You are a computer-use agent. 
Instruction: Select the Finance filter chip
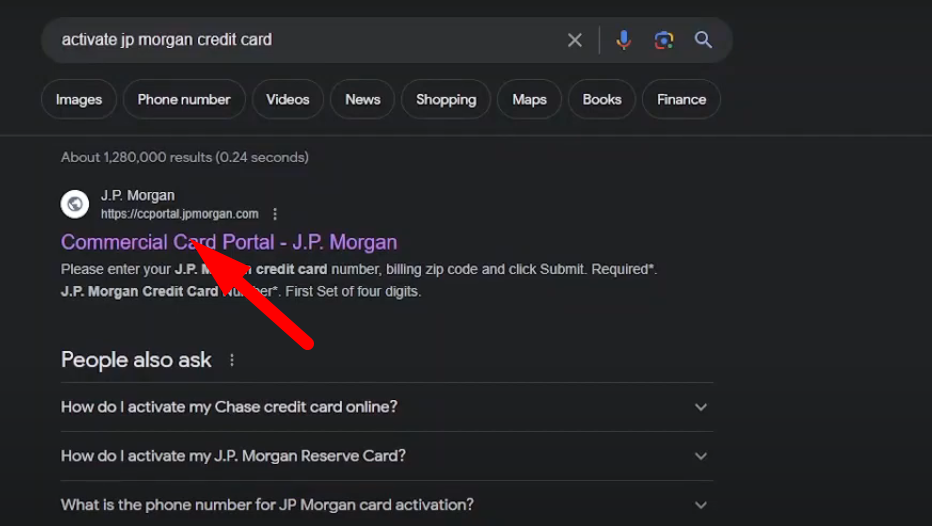click(x=681, y=99)
